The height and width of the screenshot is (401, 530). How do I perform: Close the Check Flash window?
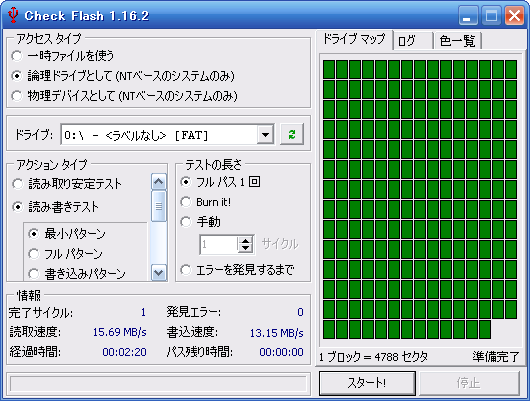point(514,16)
